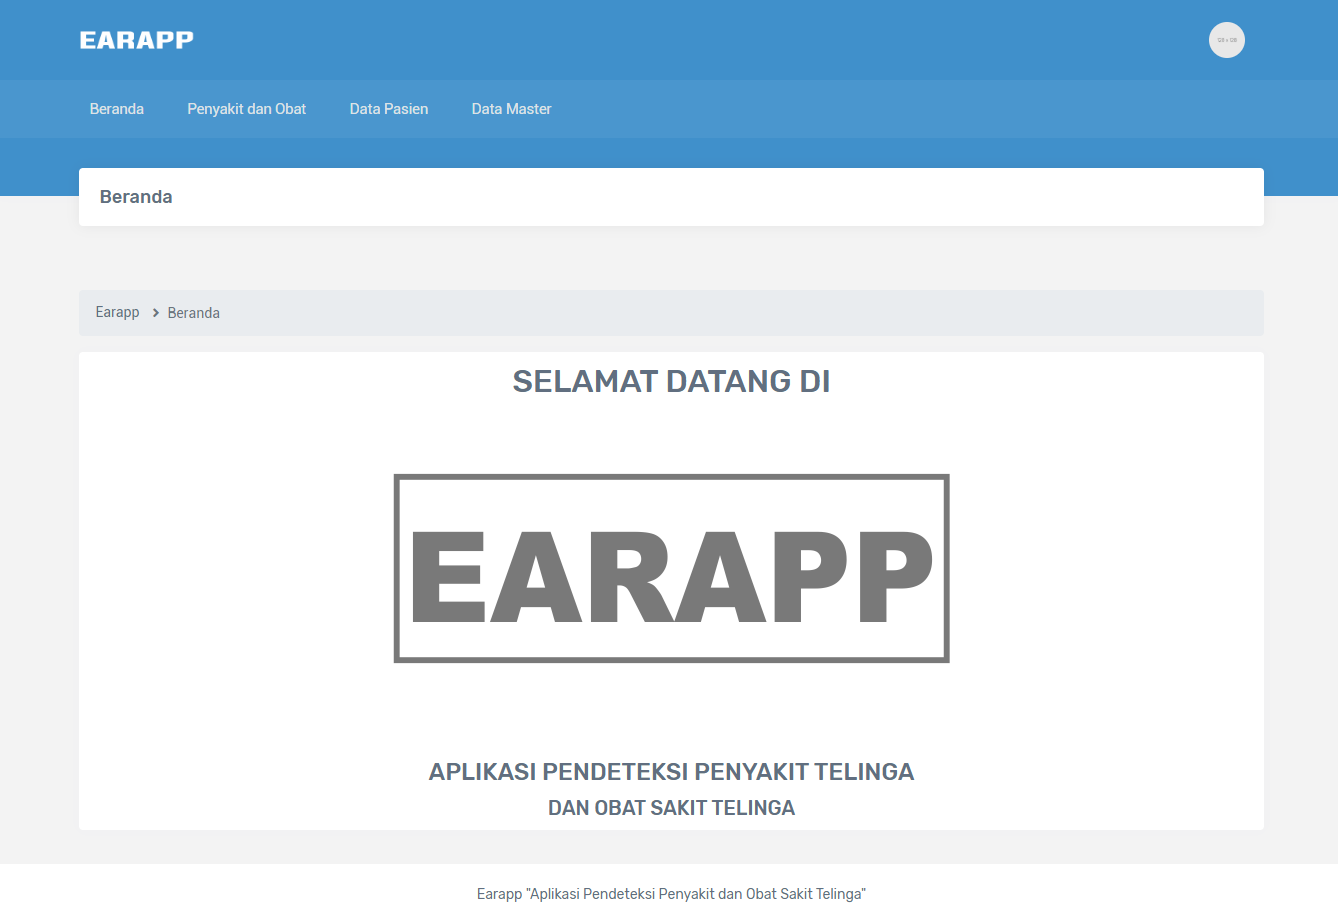This screenshot has height=917, width=1338.
Task: Click the breadcrumb chevron separator arrow
Action: click(156, 313)
